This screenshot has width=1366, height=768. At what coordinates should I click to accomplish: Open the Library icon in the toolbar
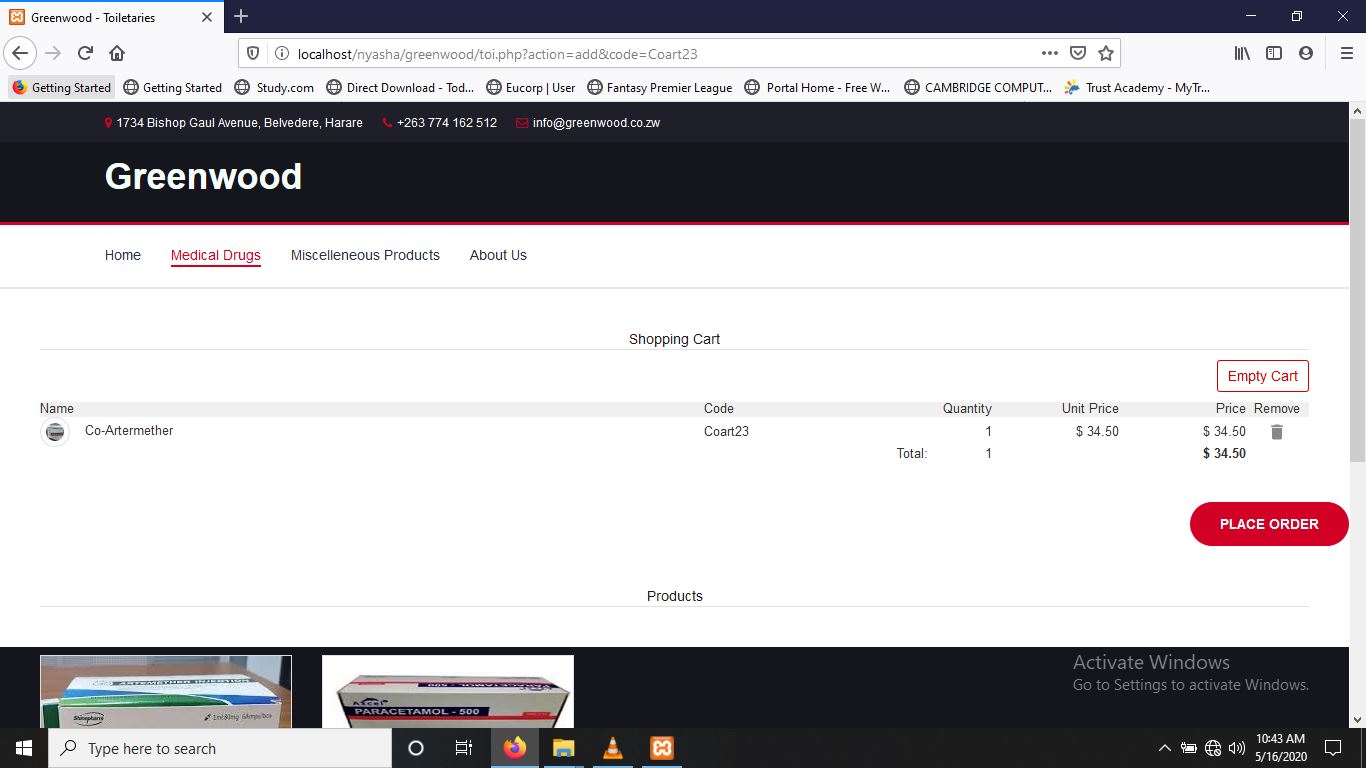[1242, 53]
